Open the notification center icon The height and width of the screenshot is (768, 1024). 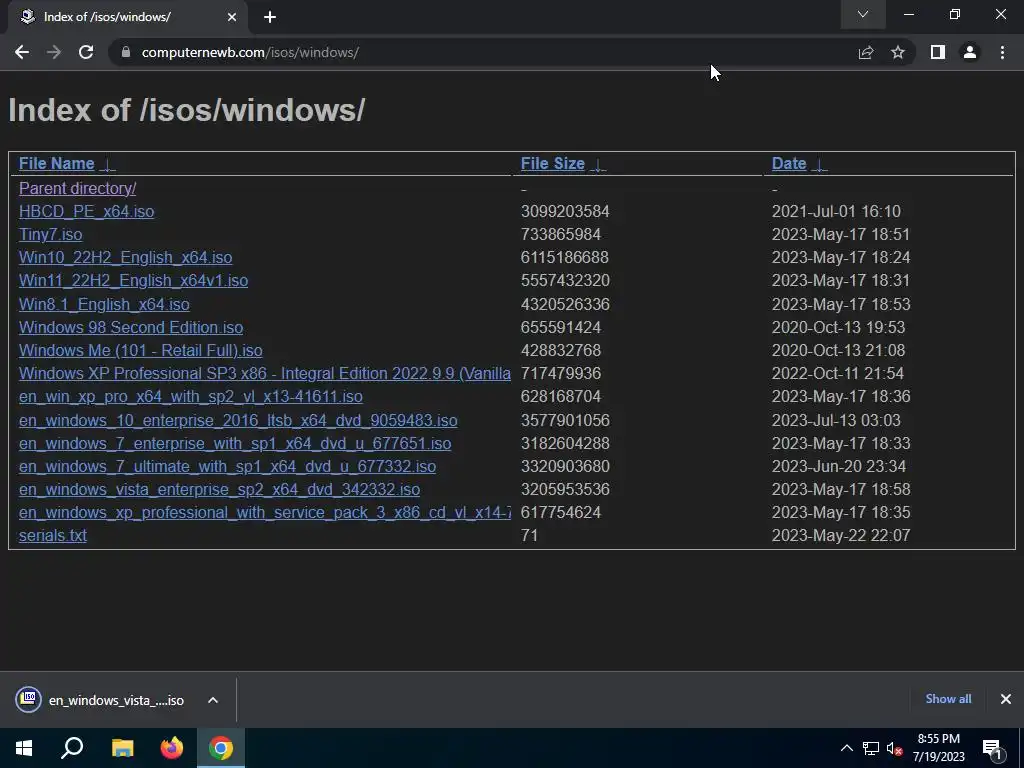pyautogui.click(x=992, y=748)
